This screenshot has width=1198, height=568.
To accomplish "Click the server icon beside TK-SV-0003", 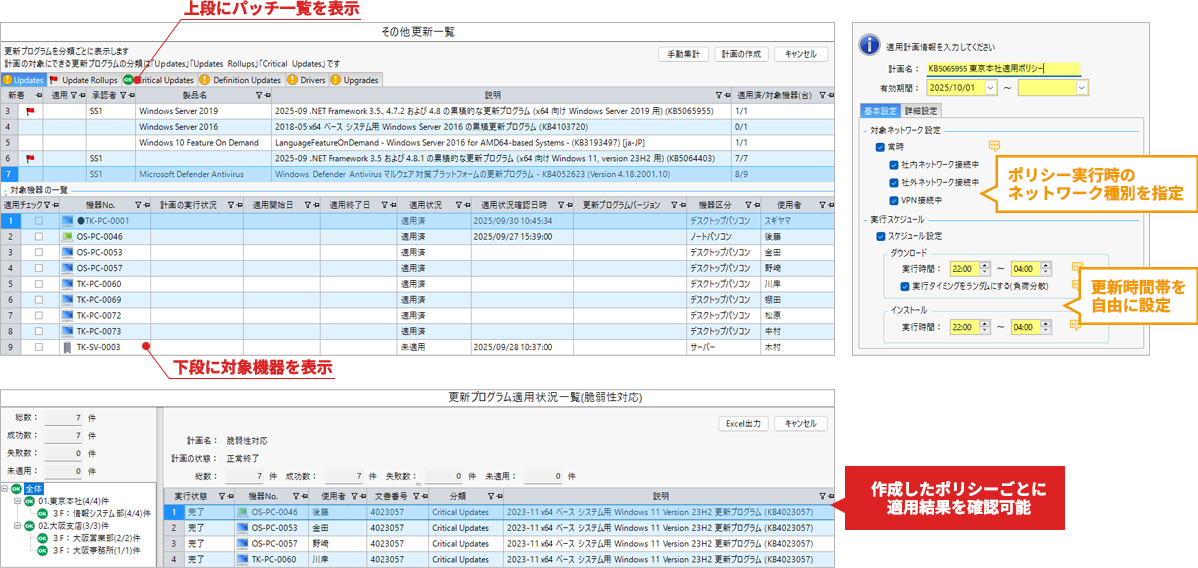I will (68, 347).
